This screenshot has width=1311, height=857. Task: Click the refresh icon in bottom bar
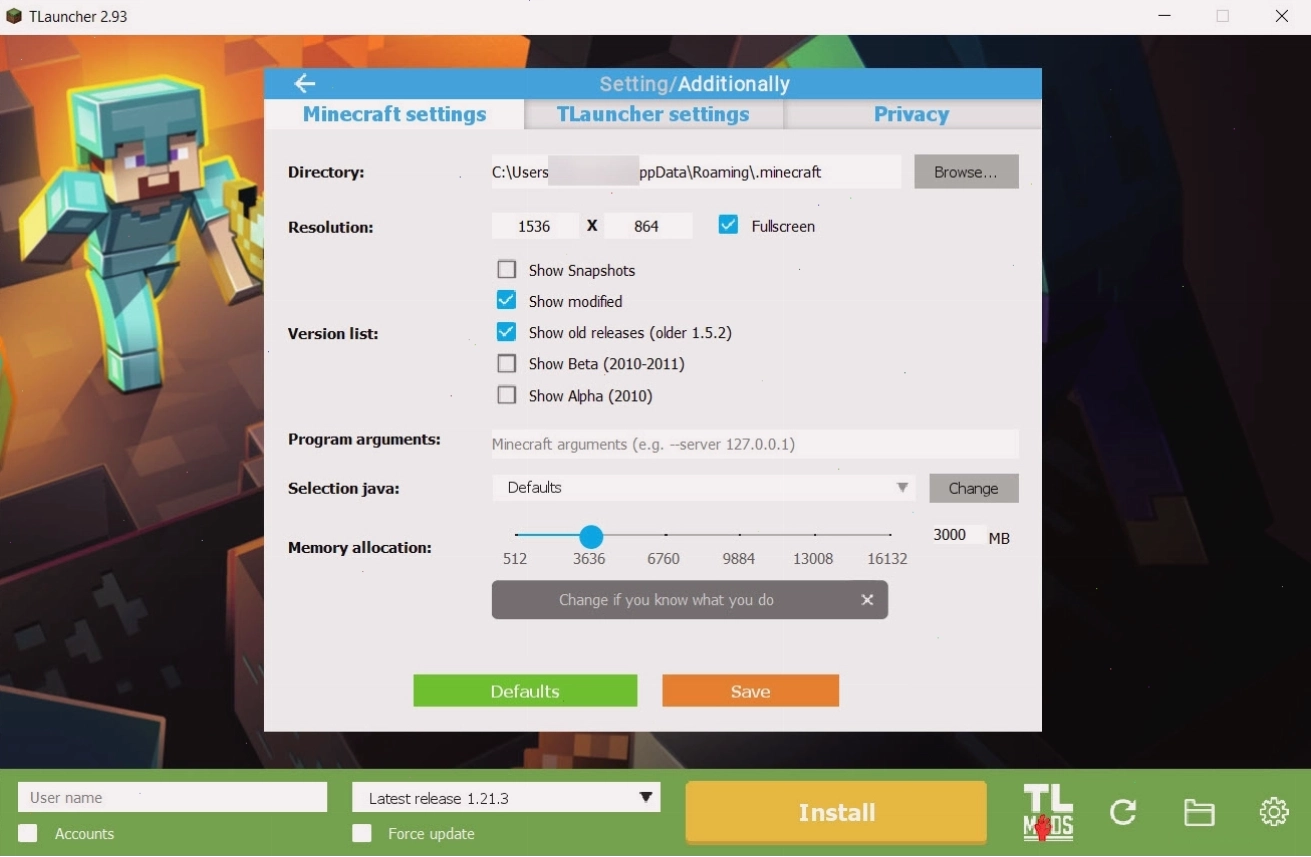click(x=1123, y=812)
